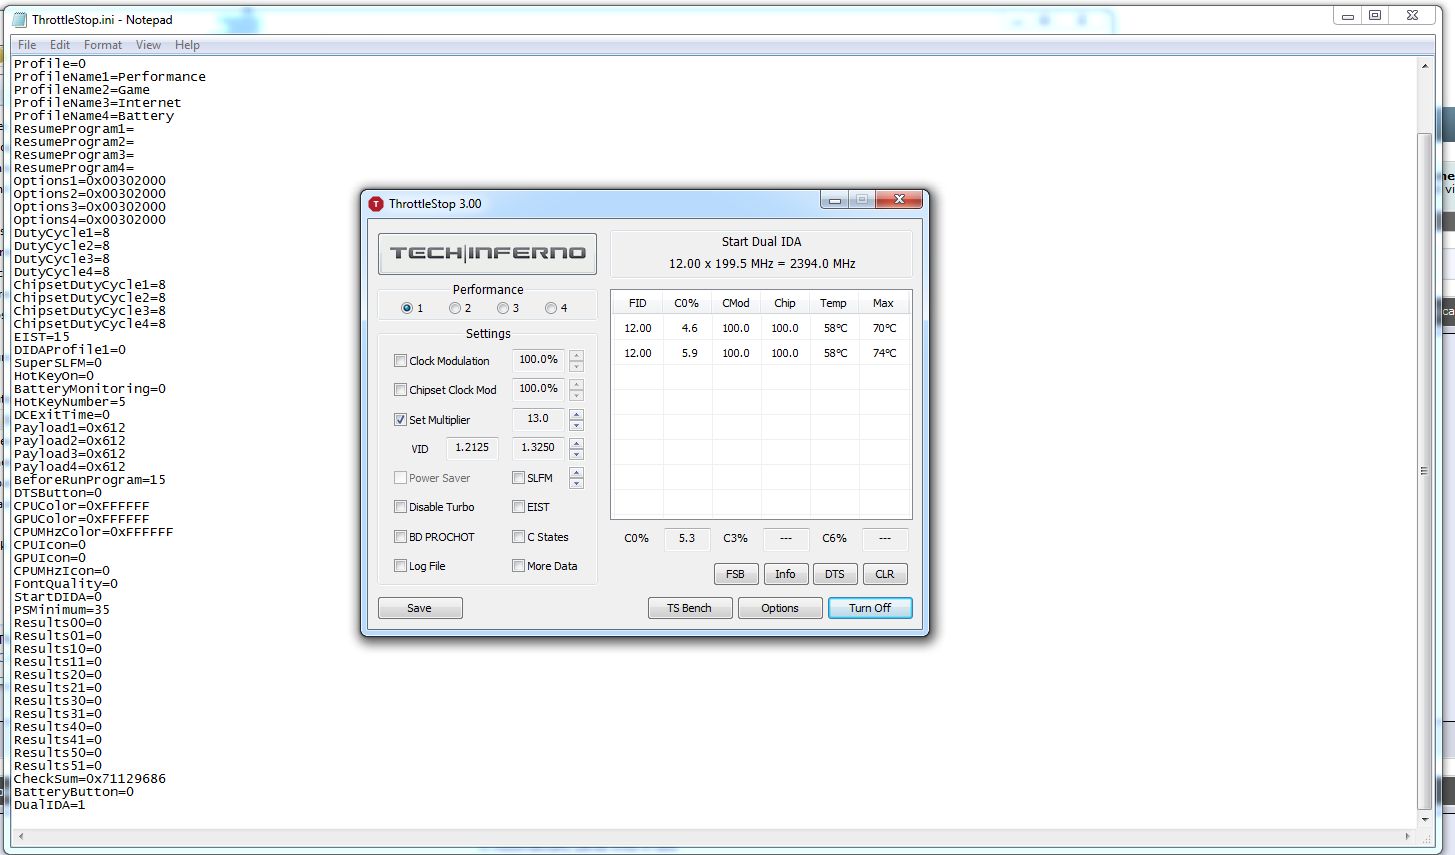Lower the multiplier value with down arrow
Image resolution: width=1455 pixels, height=855 pixels.
[576, 426]
